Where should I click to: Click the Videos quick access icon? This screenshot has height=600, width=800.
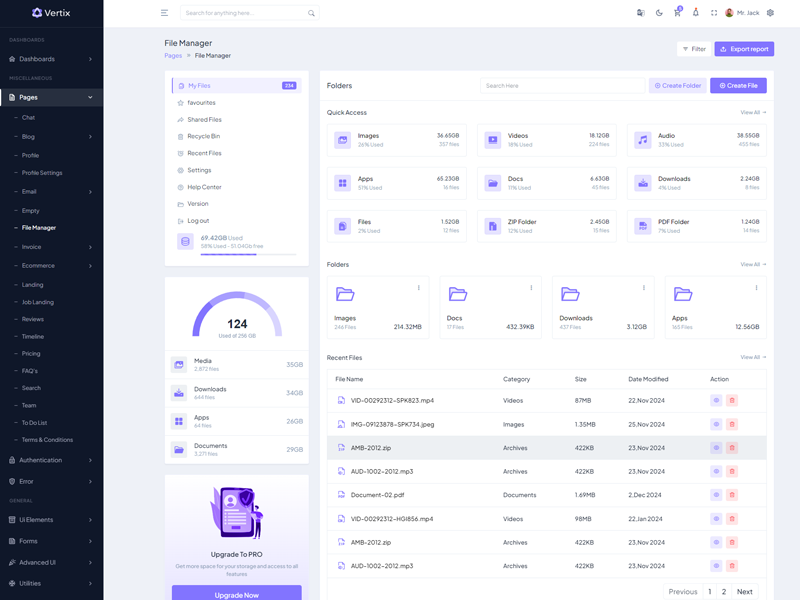pos(492,140)
